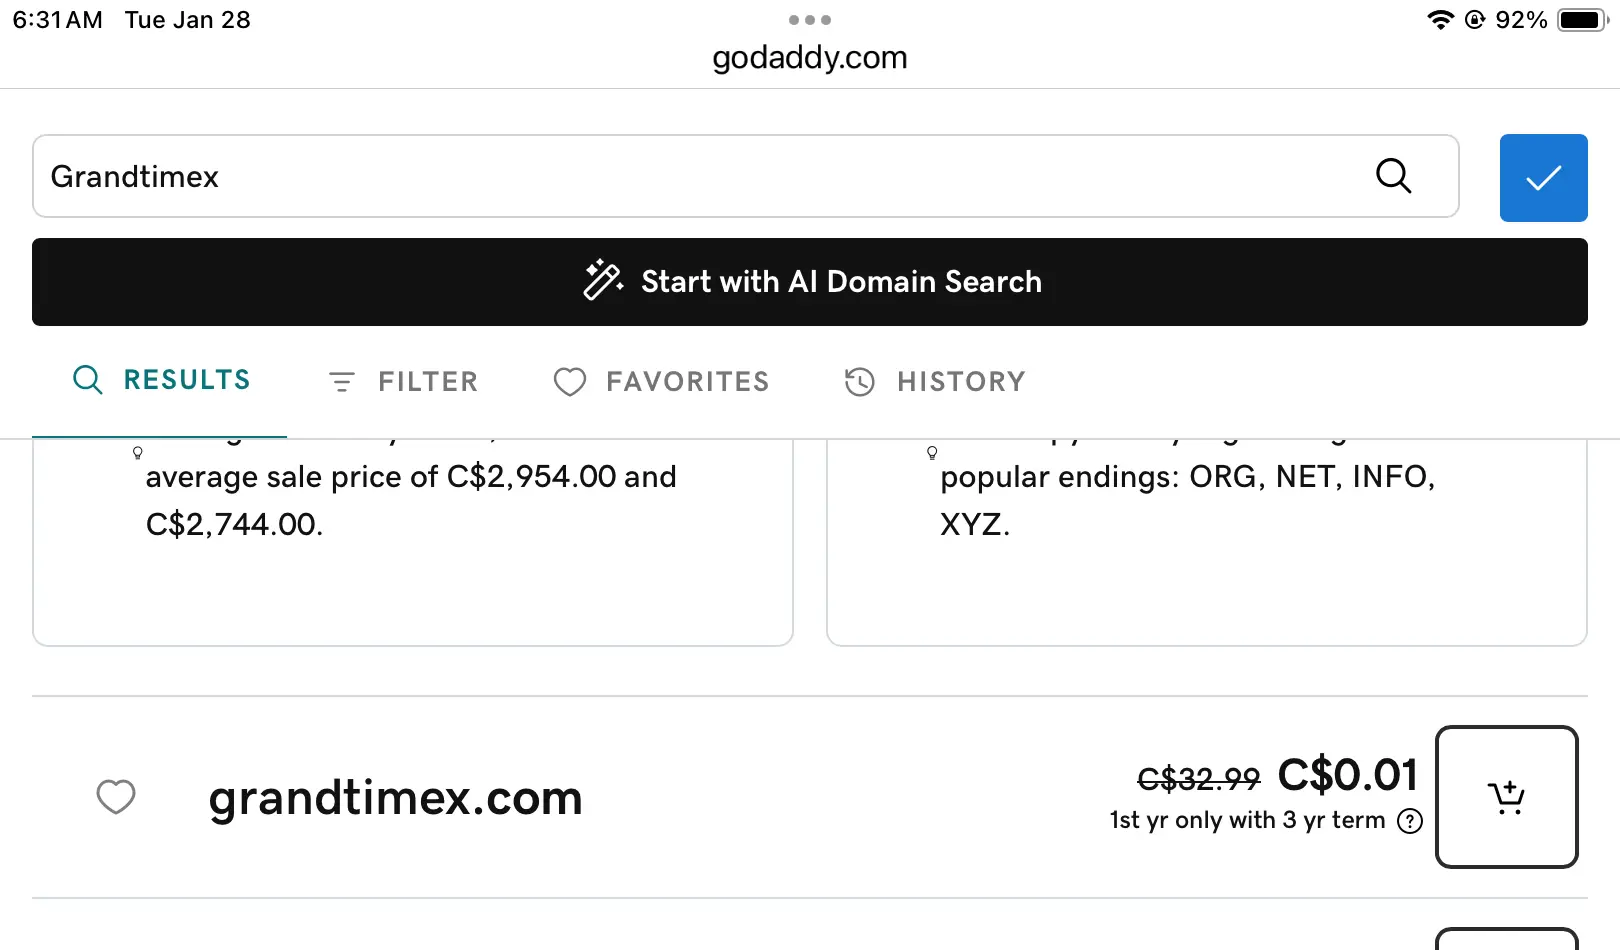Tap the godaddy.com address bar

[x=810, y=58]
